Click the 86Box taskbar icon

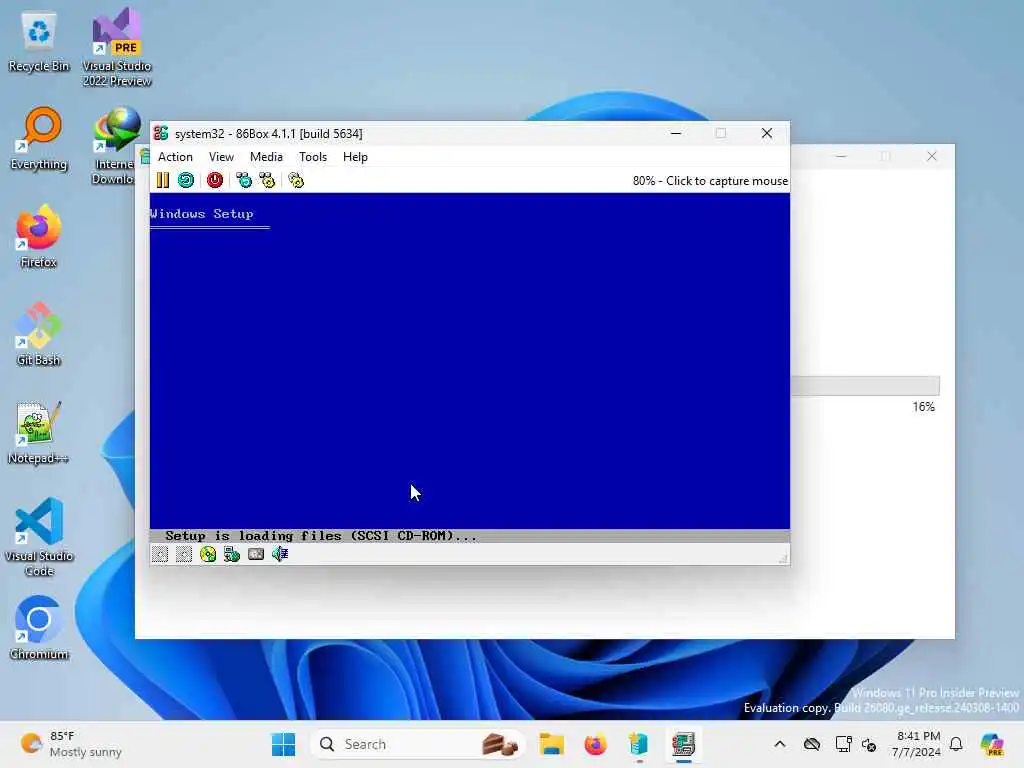pyautogui.click(x=683, y=744)
